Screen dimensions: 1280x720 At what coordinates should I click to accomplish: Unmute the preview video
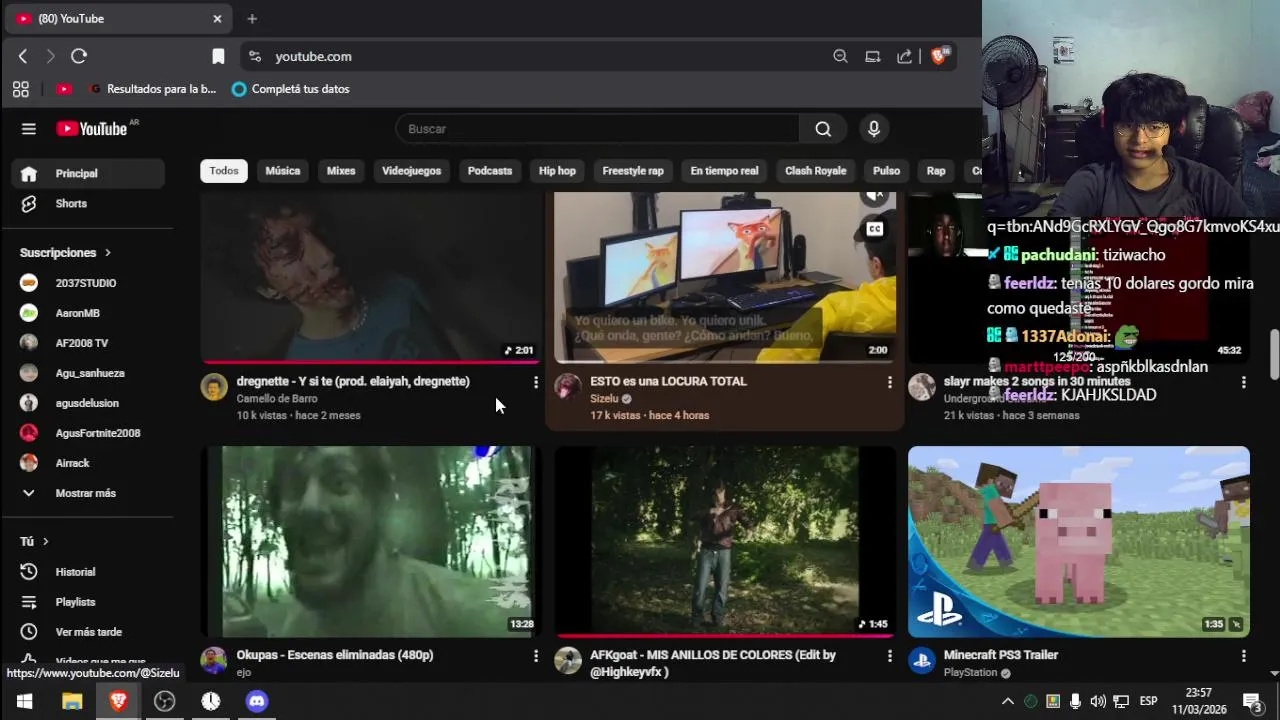point(875,196)
